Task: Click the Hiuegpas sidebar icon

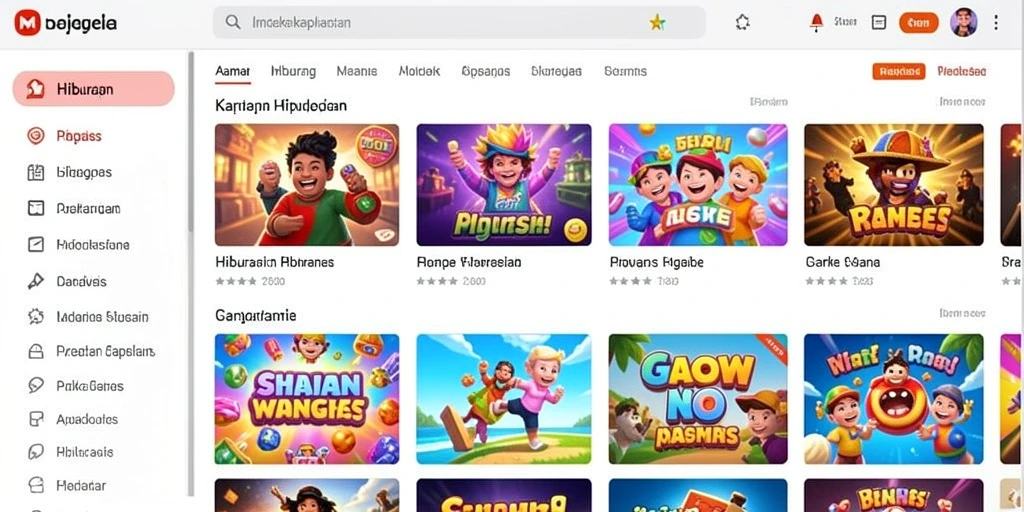Action: click(x=35, y=172)
